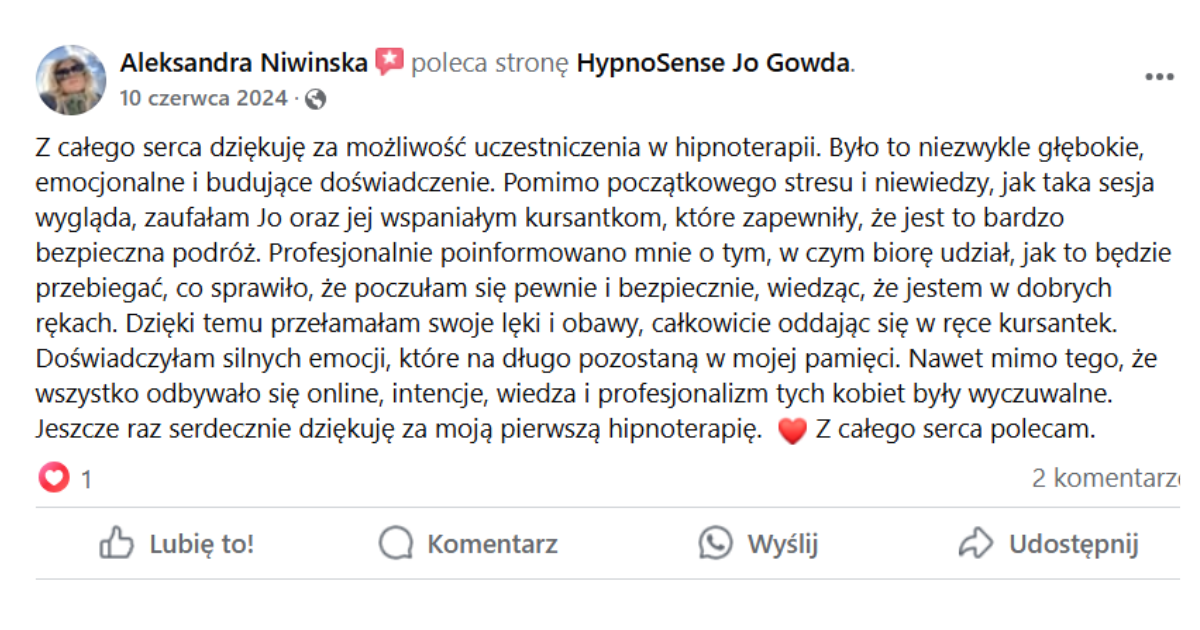Open Aleksandra Niwinska's profile picture

pyautogui.click(x=71, y=80)
